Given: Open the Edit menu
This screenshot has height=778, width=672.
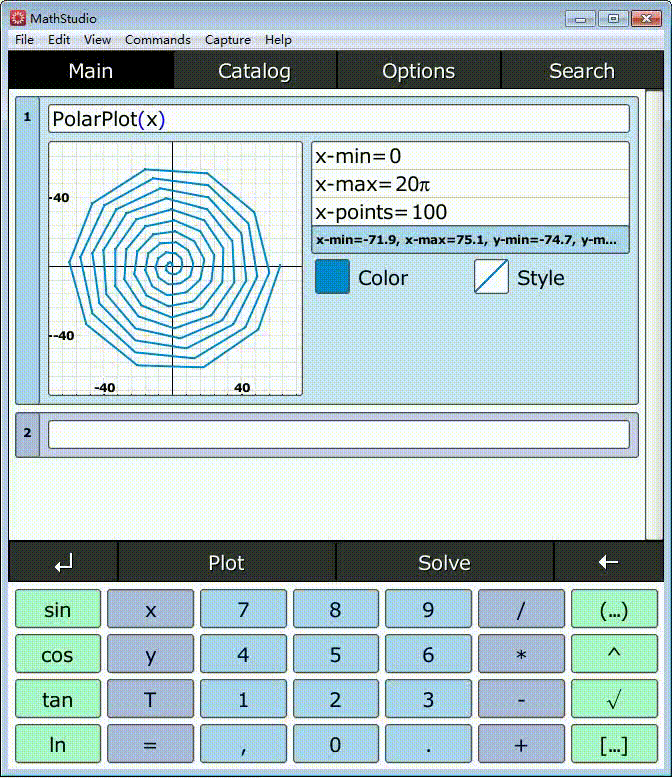Looking at the screenshot, I should 59,40.
